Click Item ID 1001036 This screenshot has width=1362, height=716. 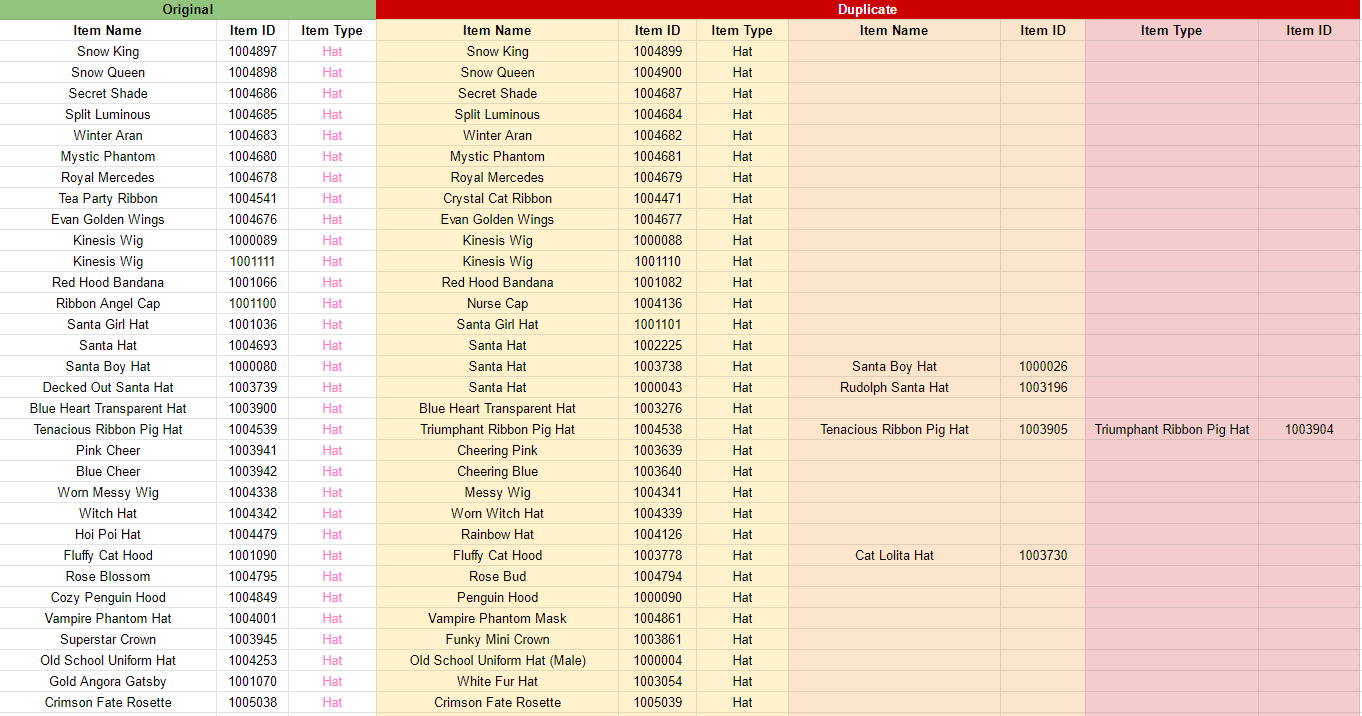tap(252, 324)
